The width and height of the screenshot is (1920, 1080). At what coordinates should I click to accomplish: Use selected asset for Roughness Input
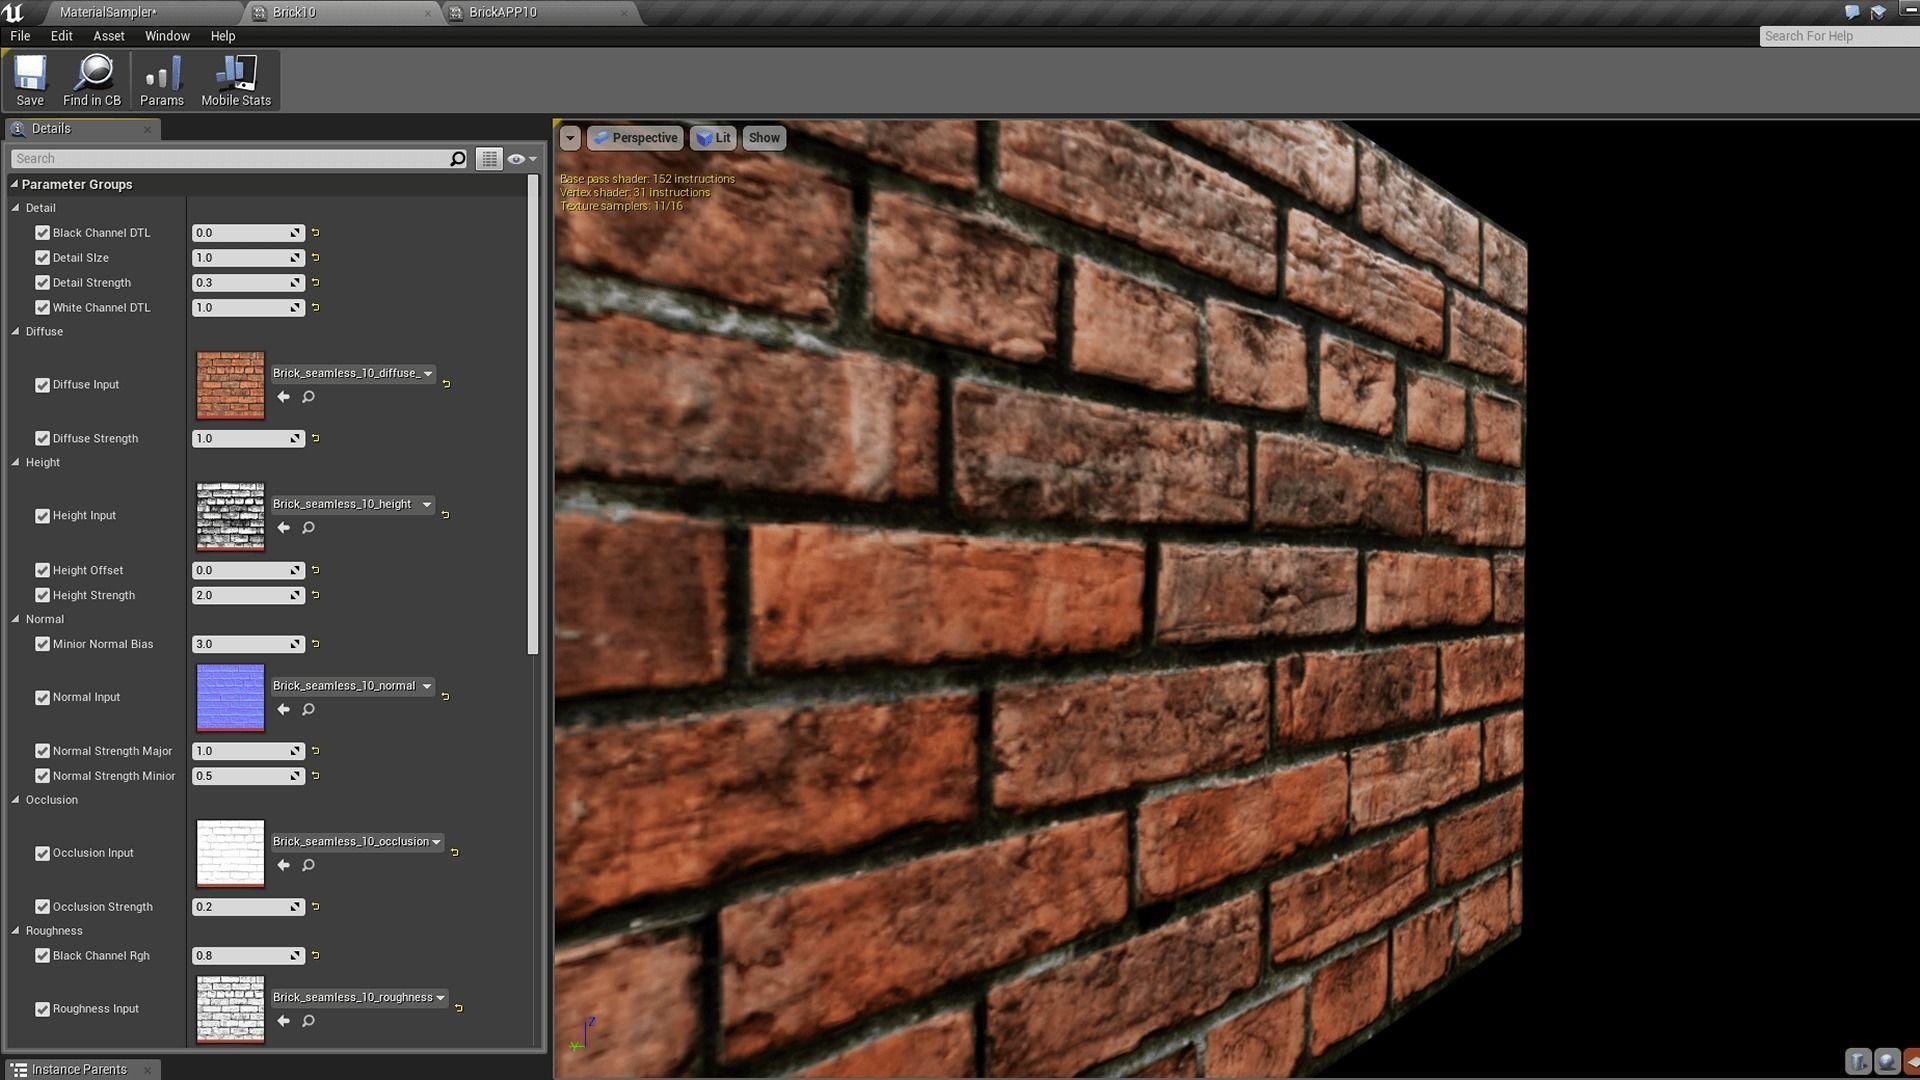coord(283,1021)
